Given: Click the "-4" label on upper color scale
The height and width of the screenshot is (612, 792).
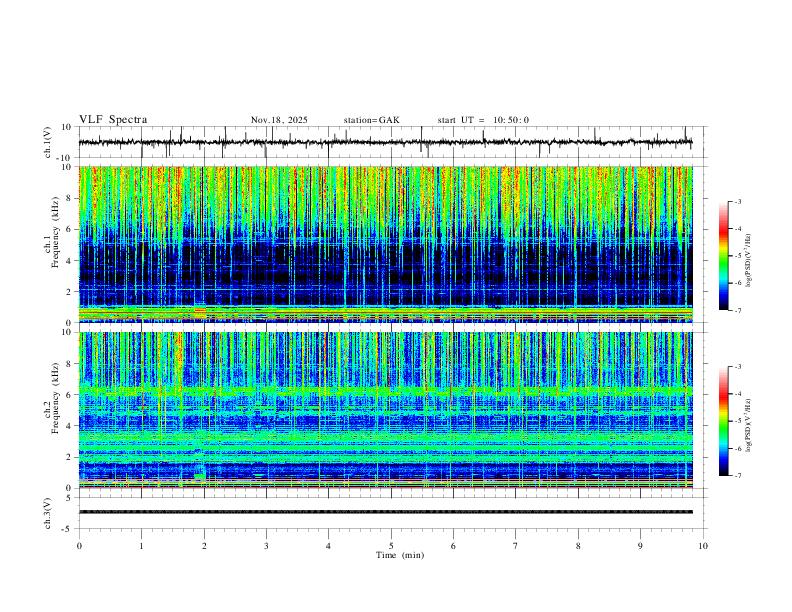Looking at the screenshot, I should click(x=737, y=229).
